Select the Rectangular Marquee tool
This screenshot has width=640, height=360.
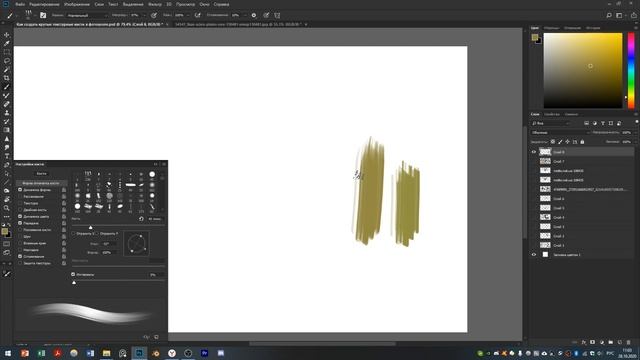point(7,52)
